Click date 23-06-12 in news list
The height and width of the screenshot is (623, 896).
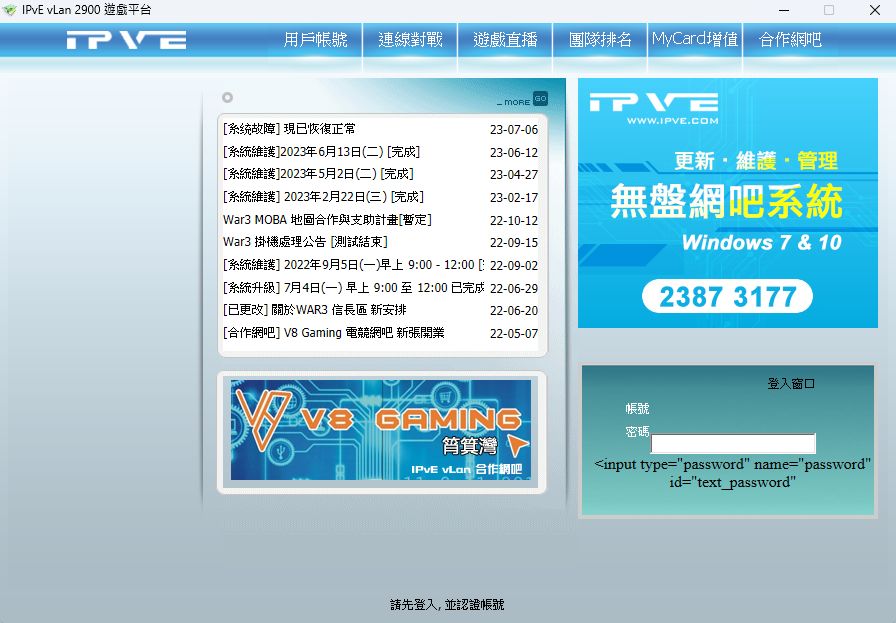pyautogui.click(x=514, y=153)
